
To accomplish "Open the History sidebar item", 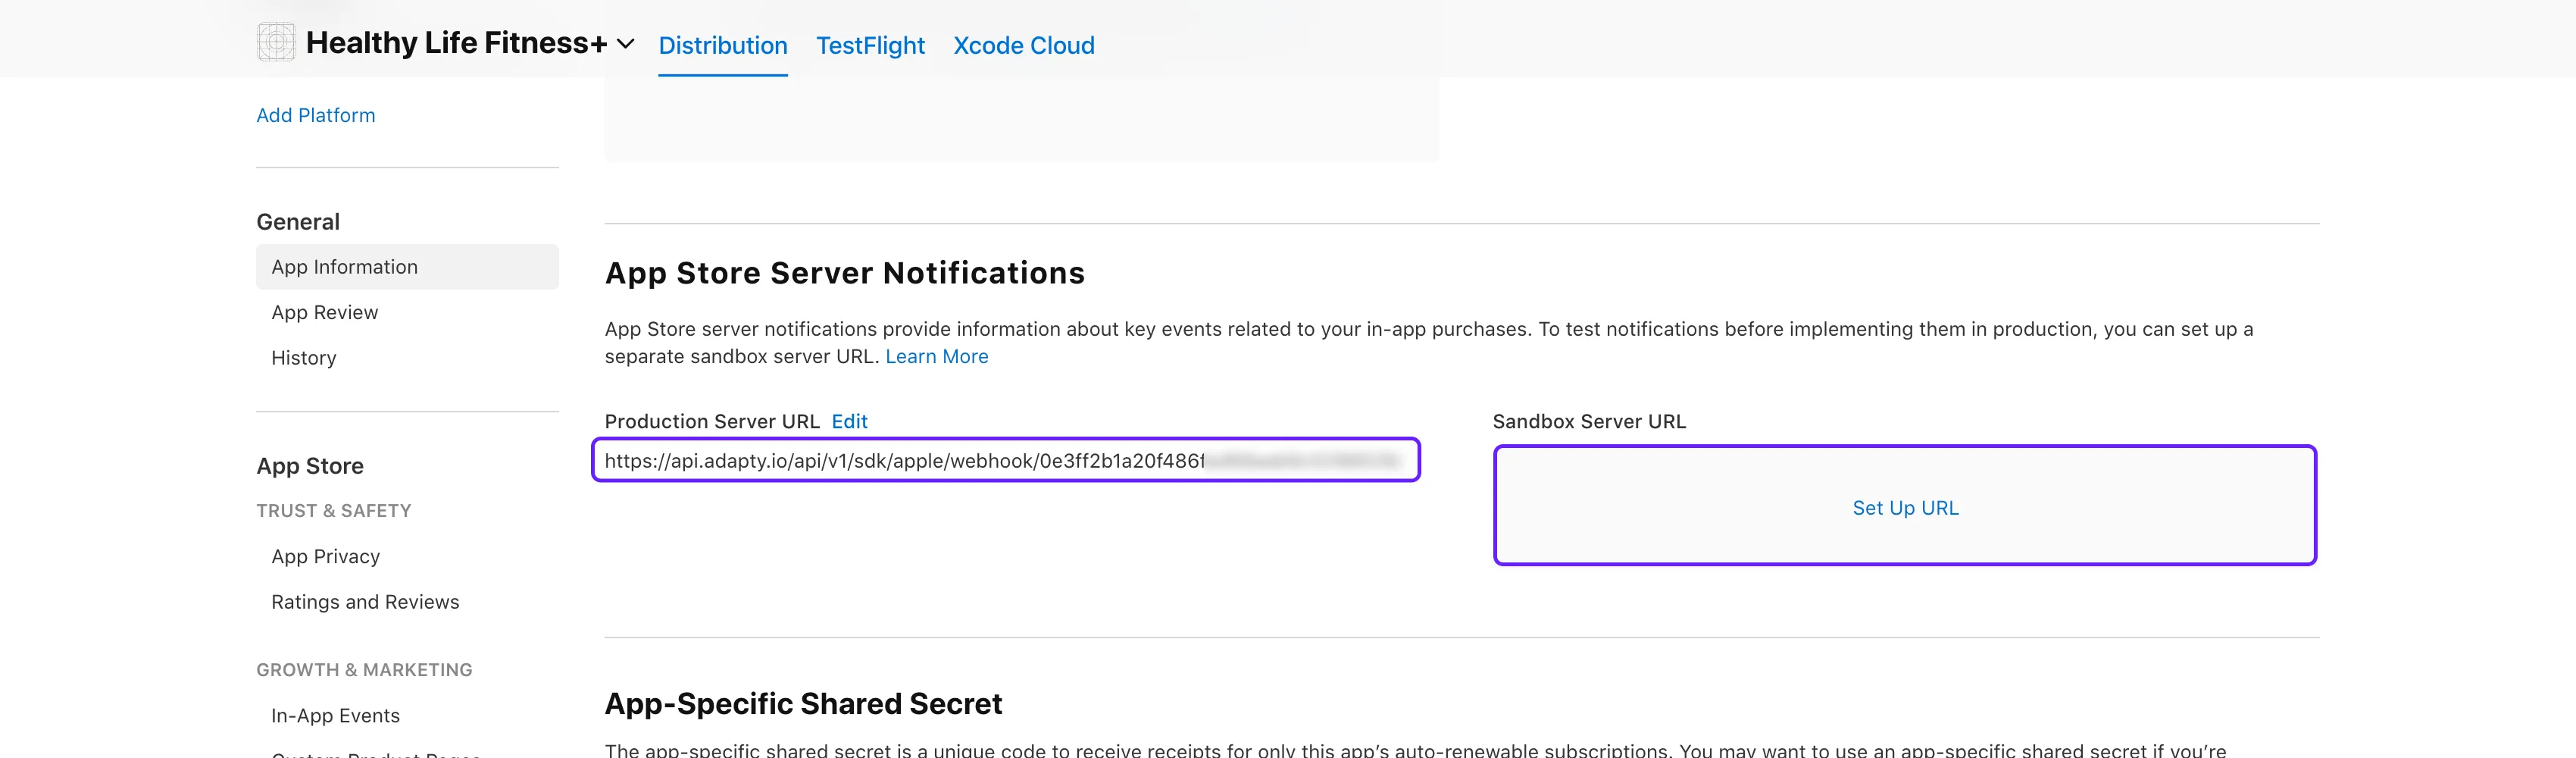I will pos(303,358).
